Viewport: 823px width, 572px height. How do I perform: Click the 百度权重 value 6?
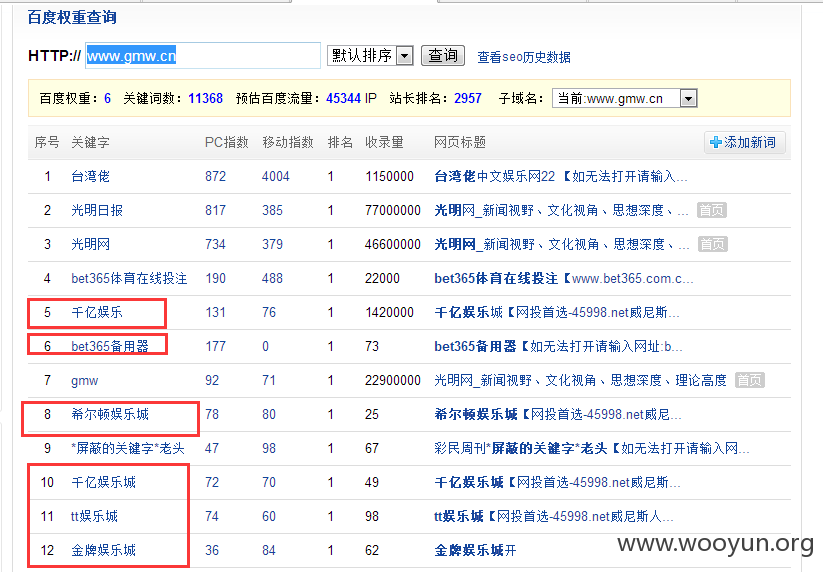[x=107, y=98]
